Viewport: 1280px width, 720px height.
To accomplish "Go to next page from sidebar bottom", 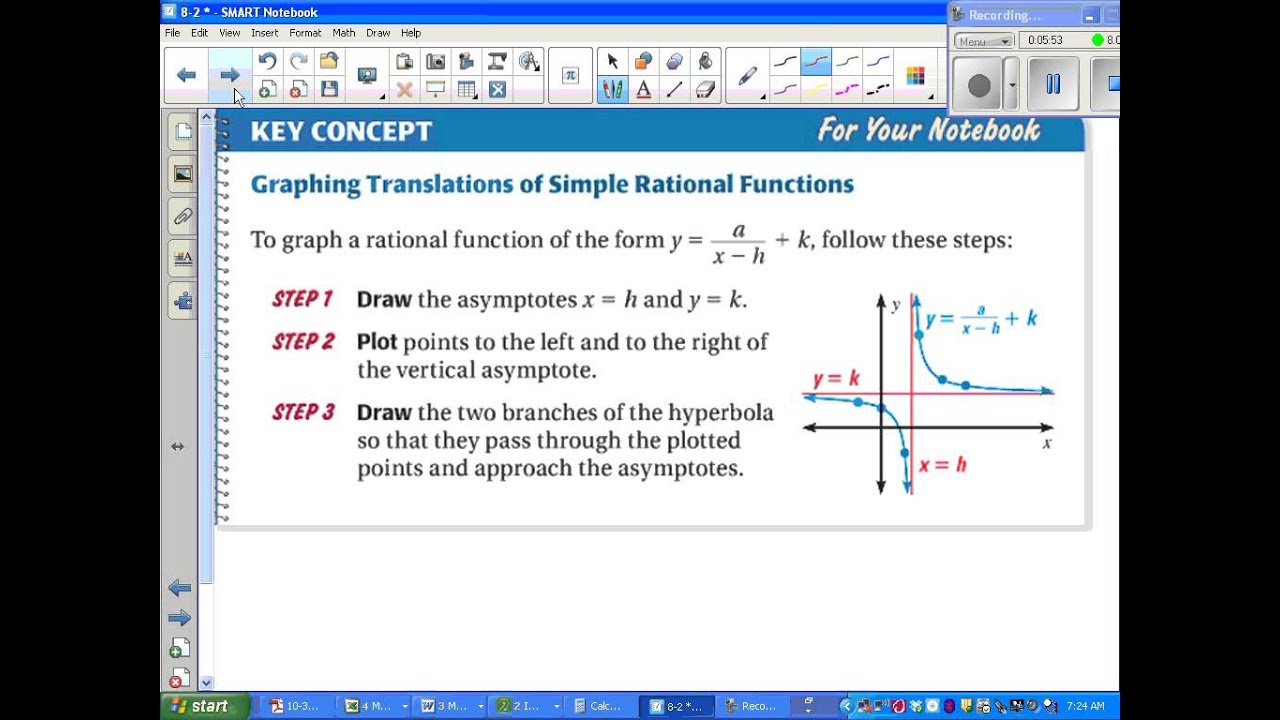I will tap(180, 618).
